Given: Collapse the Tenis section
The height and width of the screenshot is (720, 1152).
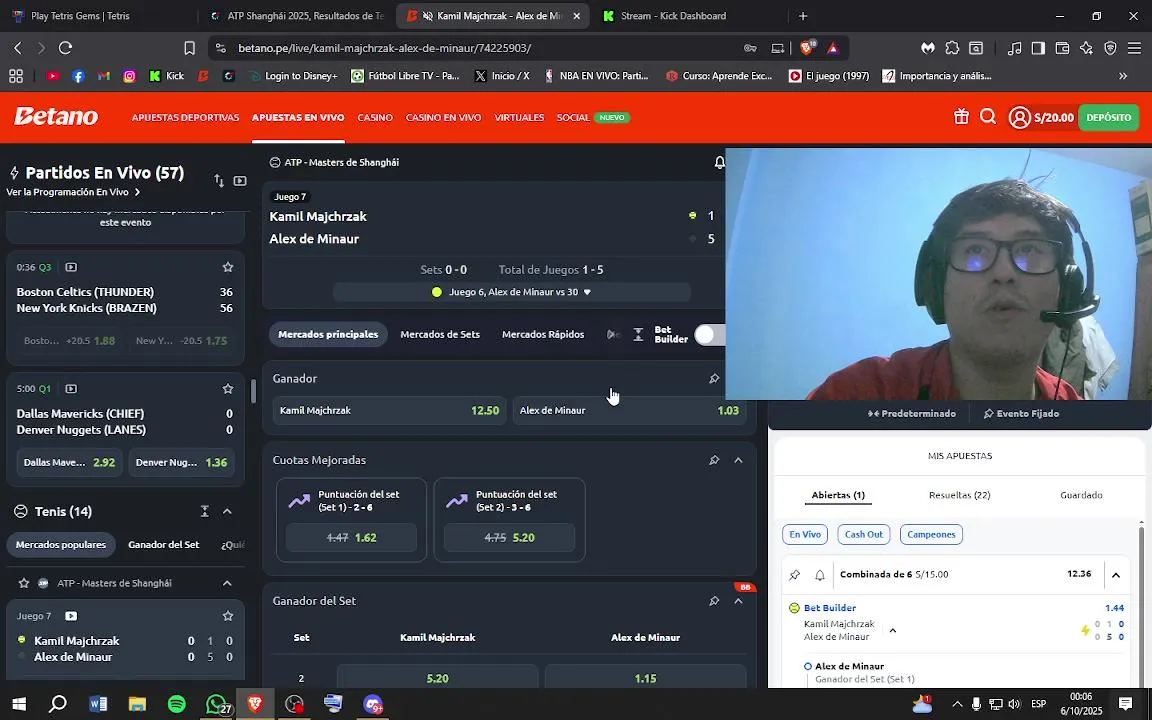Looking at the screenshot, I should click(227, 511).
